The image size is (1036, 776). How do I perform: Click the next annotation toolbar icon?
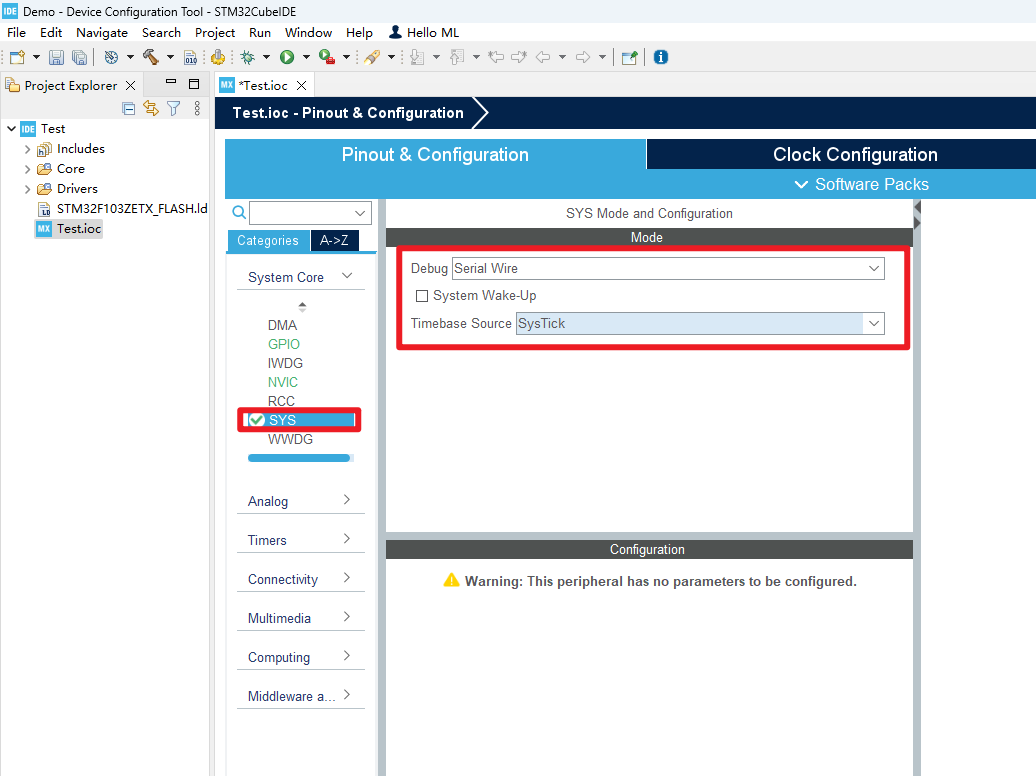pyautogui.click(x=417, y=58)
